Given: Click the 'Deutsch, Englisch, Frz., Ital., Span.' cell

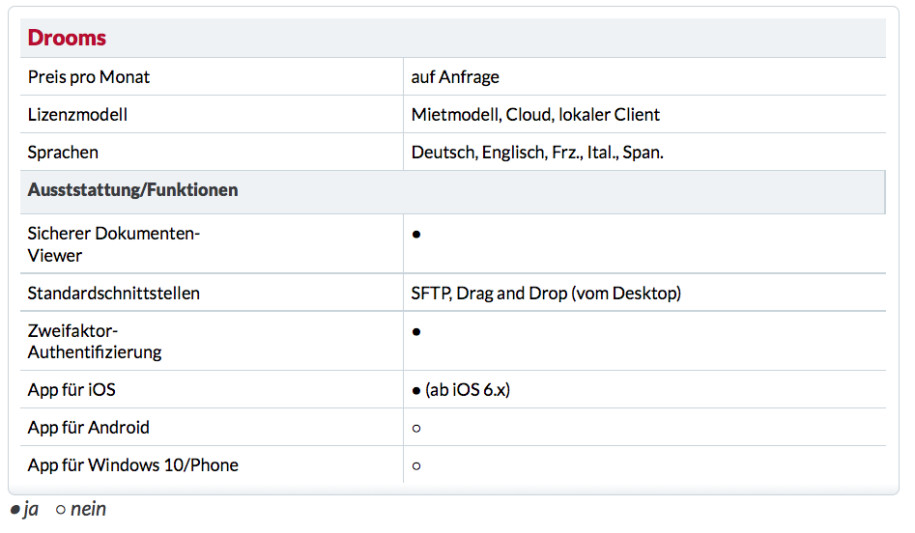Looking at the screenshot, I should [537, 152].
